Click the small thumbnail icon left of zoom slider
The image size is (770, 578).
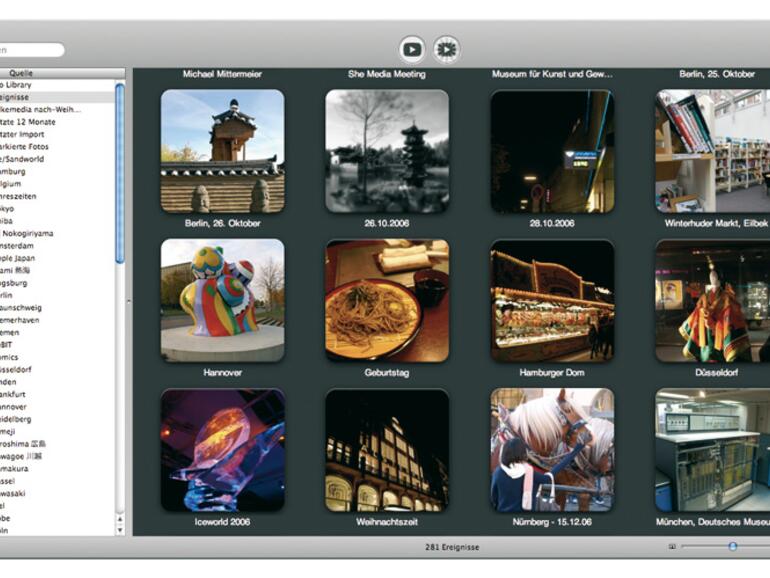[x=672, y=547]
